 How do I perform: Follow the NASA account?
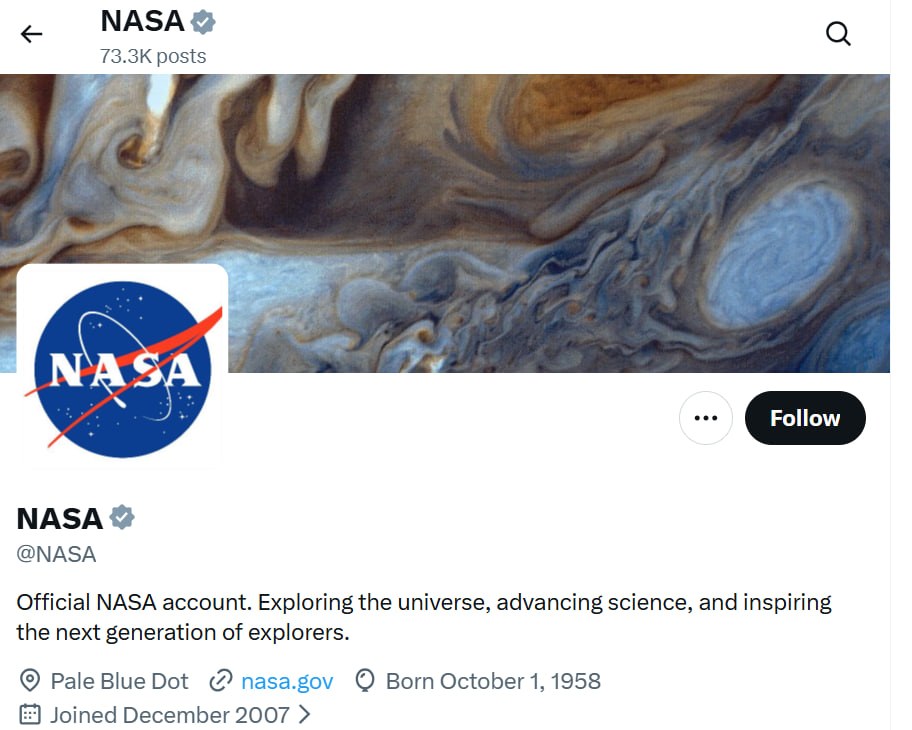pos(805,418)
